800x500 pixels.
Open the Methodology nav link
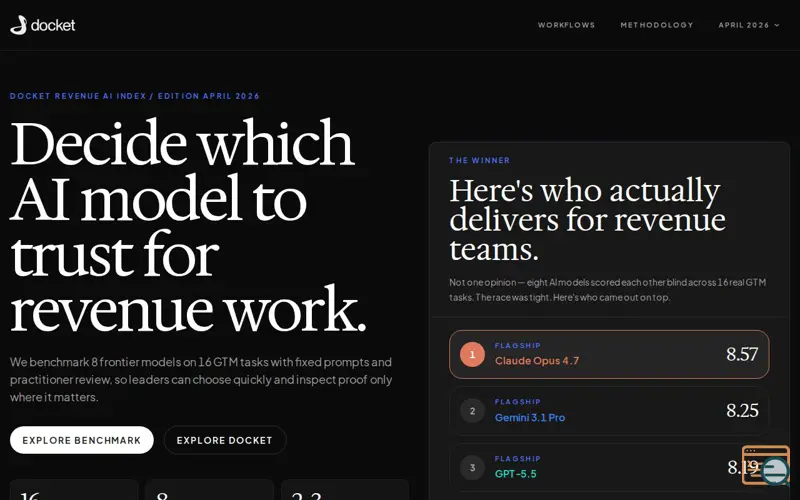[x=657, y=25]
